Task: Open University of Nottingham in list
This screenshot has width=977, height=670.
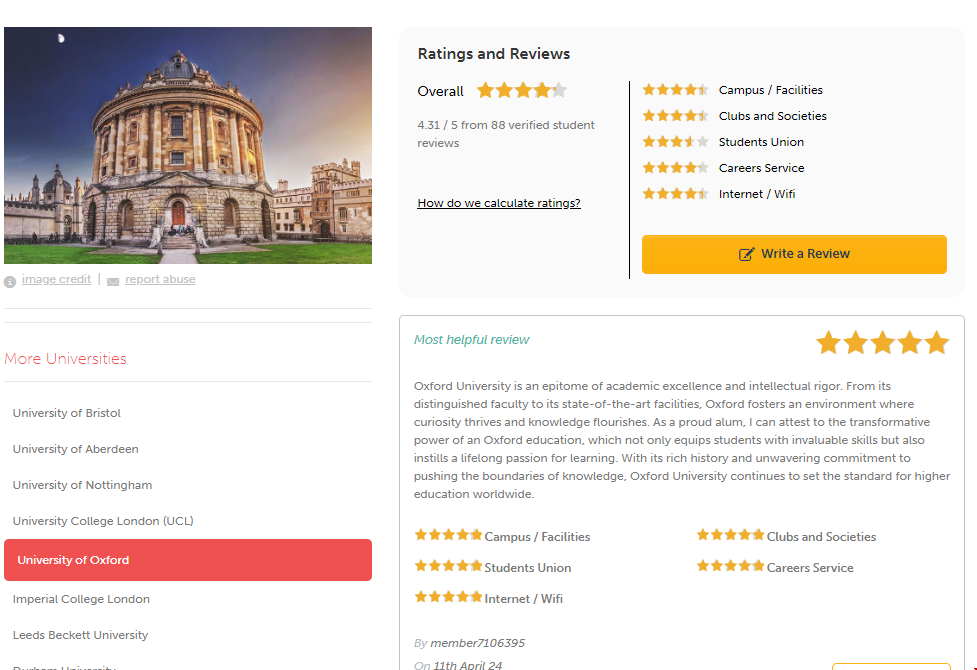Action: [83, 485]
